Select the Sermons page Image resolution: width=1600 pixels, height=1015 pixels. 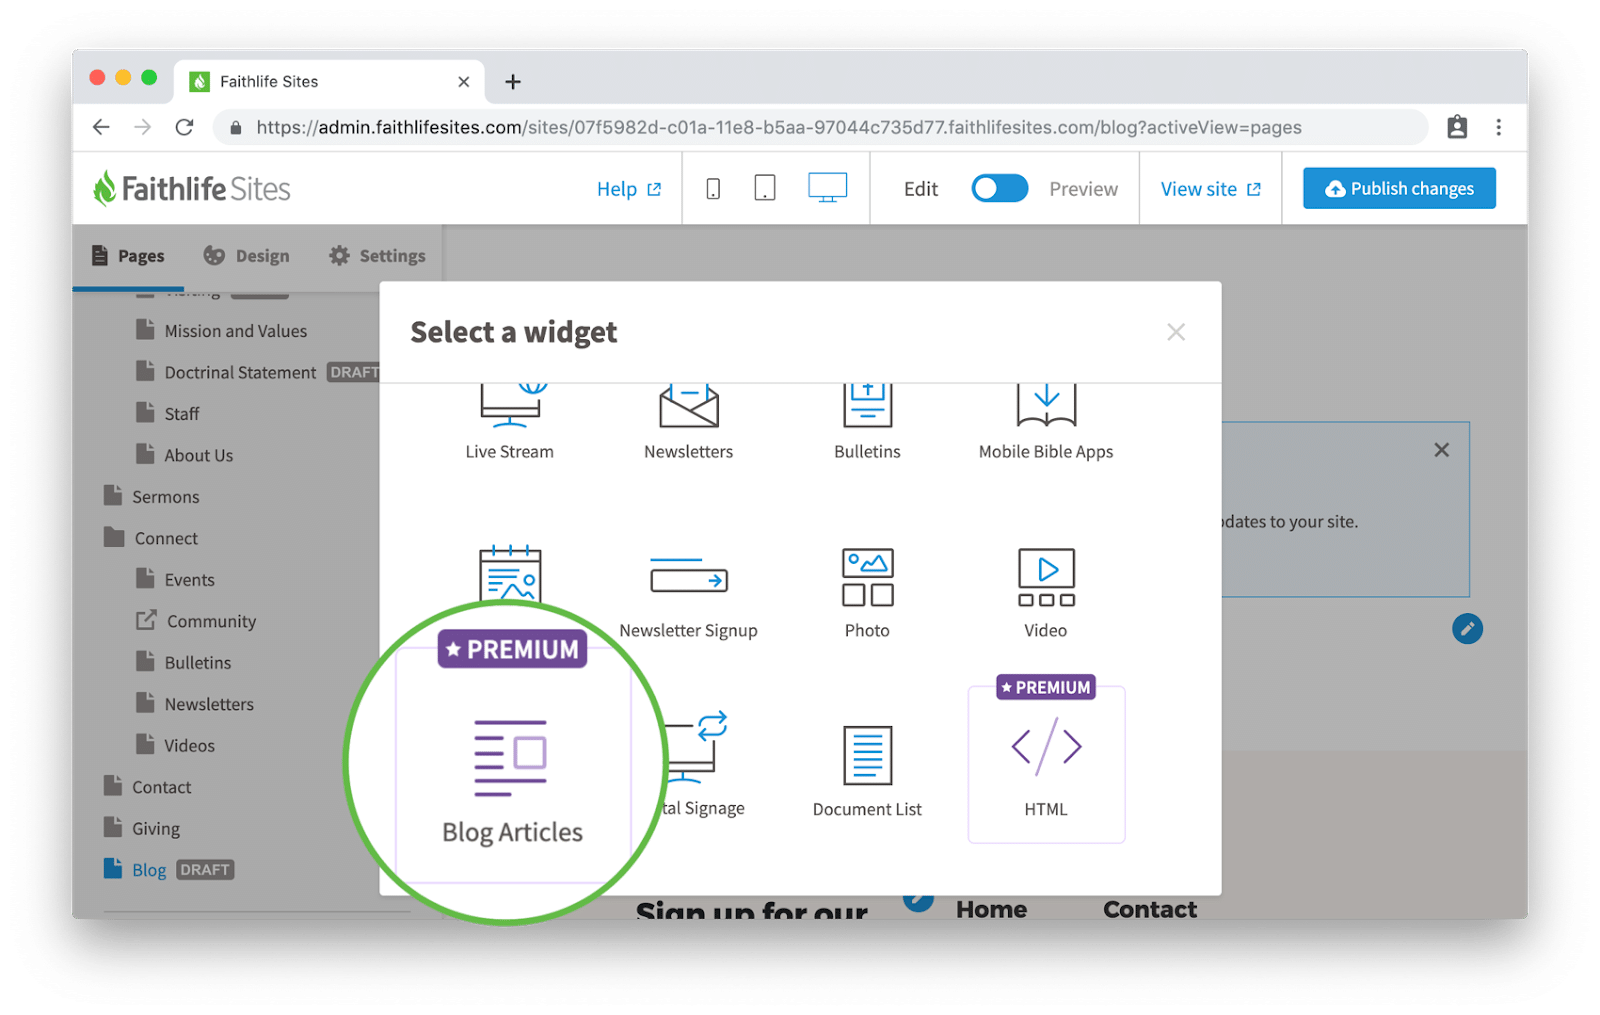151,496
